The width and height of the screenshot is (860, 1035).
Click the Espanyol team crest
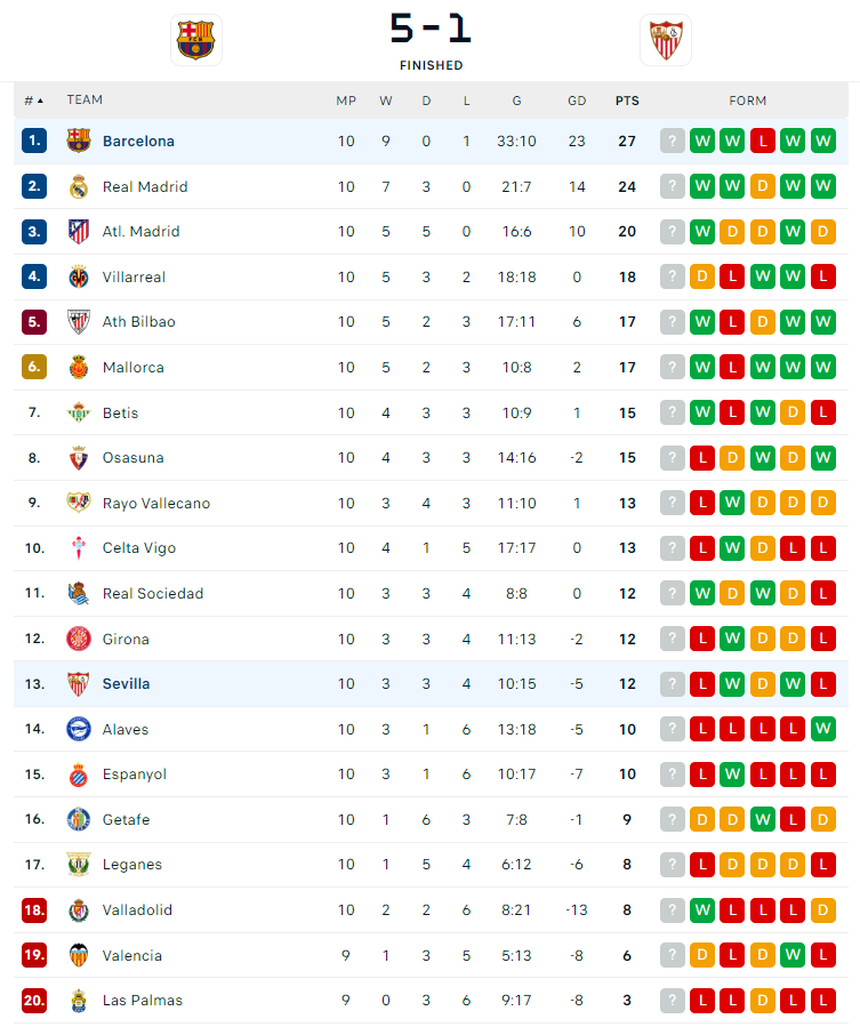[x=79, y=774]
